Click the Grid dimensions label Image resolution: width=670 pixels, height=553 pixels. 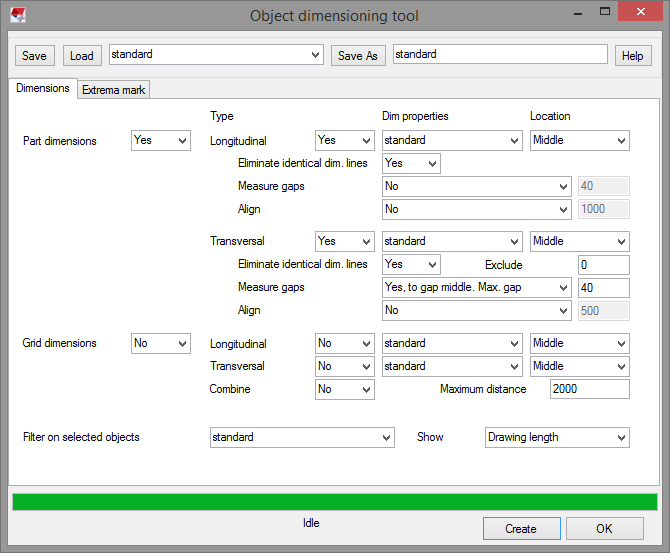tap(59, 343)
